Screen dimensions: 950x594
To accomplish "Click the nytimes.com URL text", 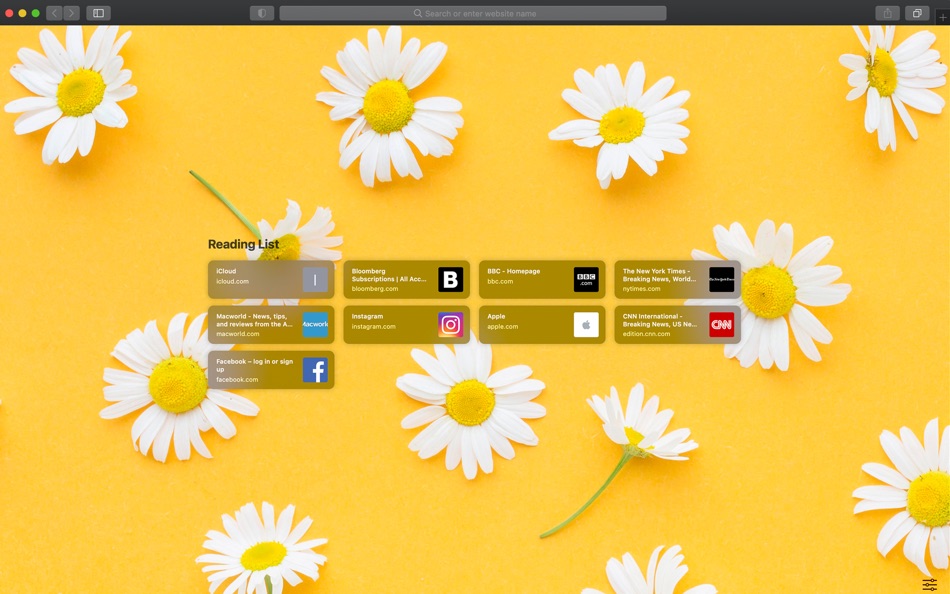I will pyautogui.click(x=642, y=289).
